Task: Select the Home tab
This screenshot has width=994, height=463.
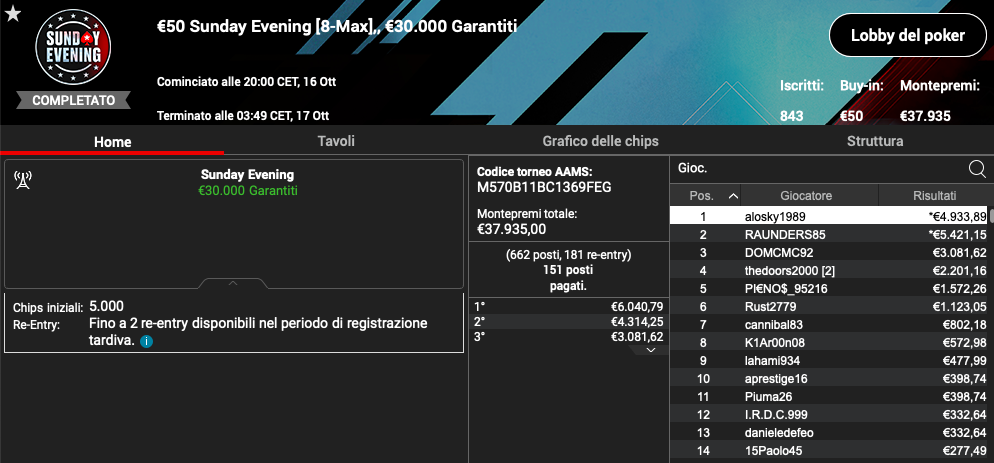Action: (x=112, y=142)
